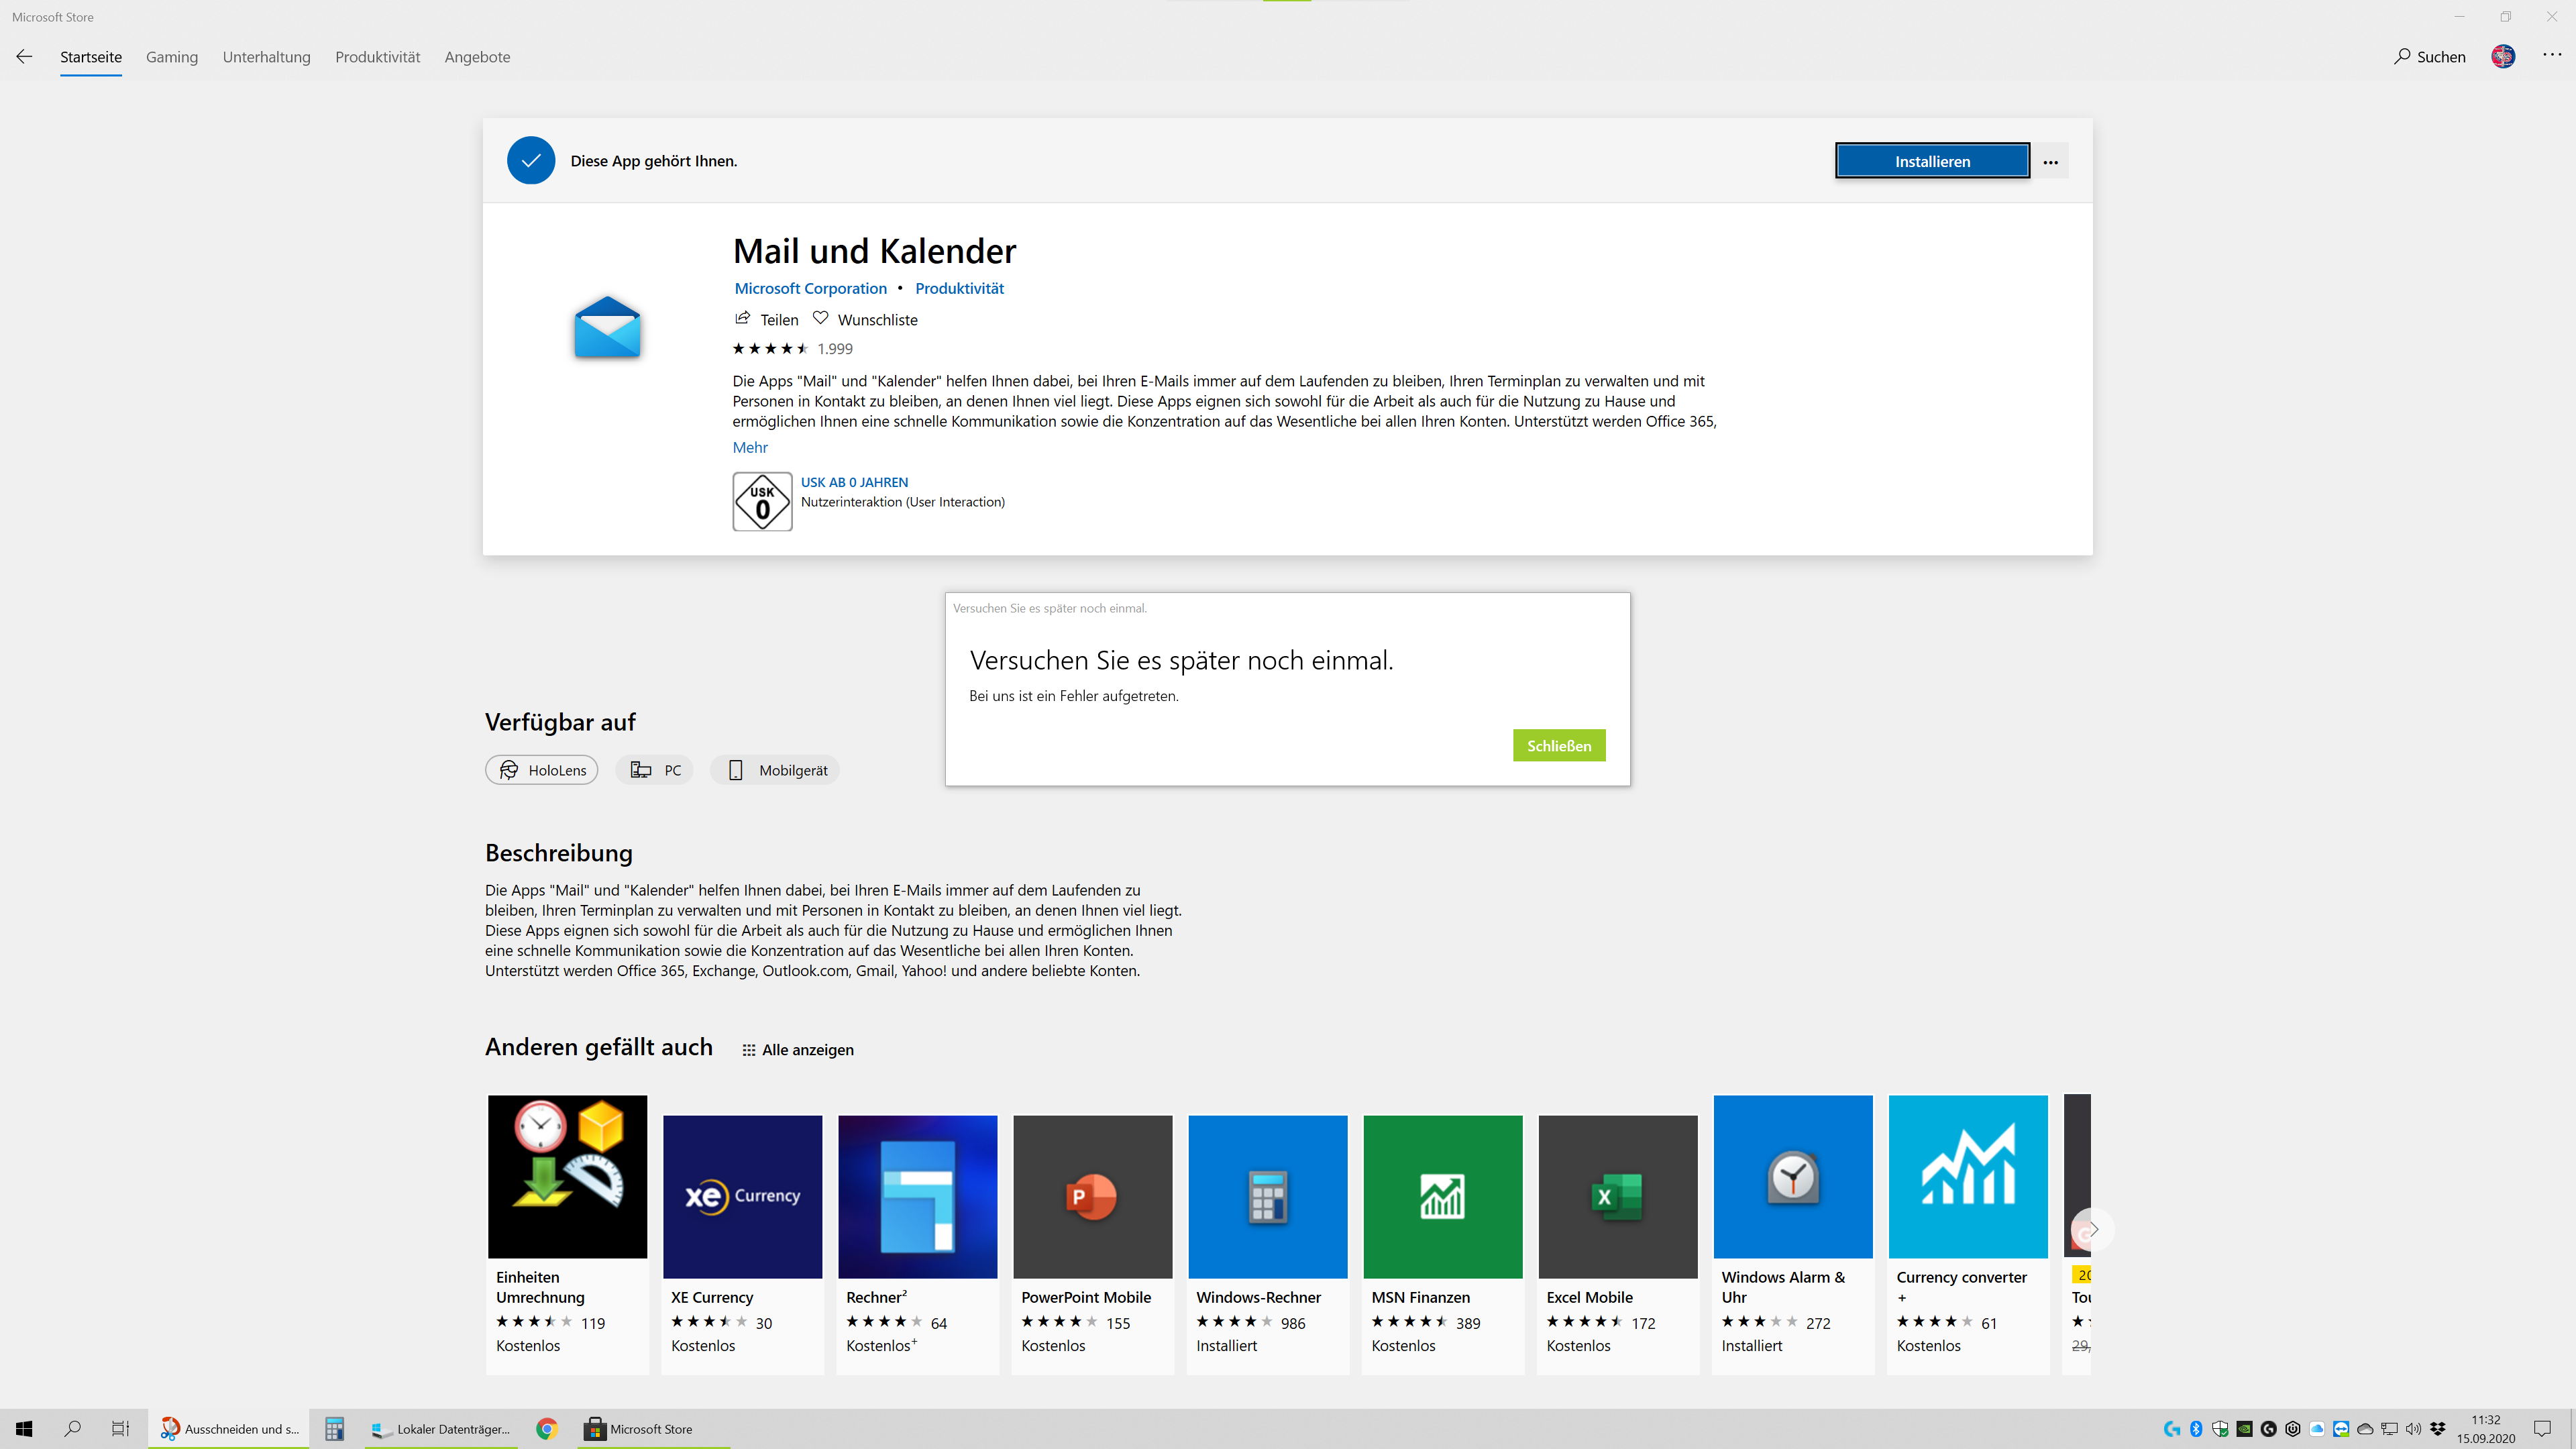Image resolution: width=2576 pixels, height=1449 pixels.
Task: Open the XE Currency app tile
Action: point(742,1196)
